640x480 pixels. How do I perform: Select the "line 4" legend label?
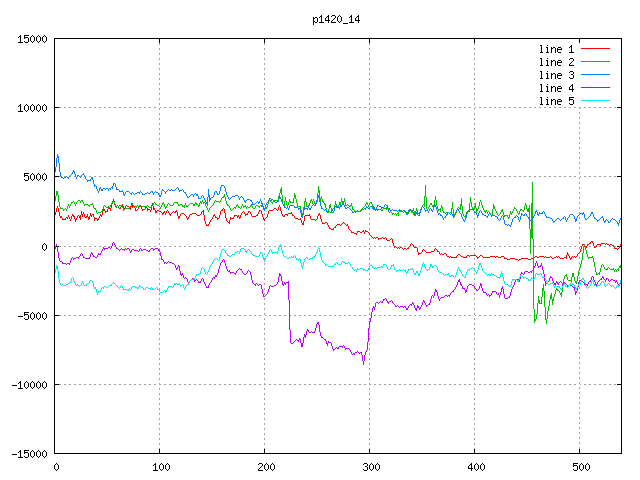(x=556, y=88)
